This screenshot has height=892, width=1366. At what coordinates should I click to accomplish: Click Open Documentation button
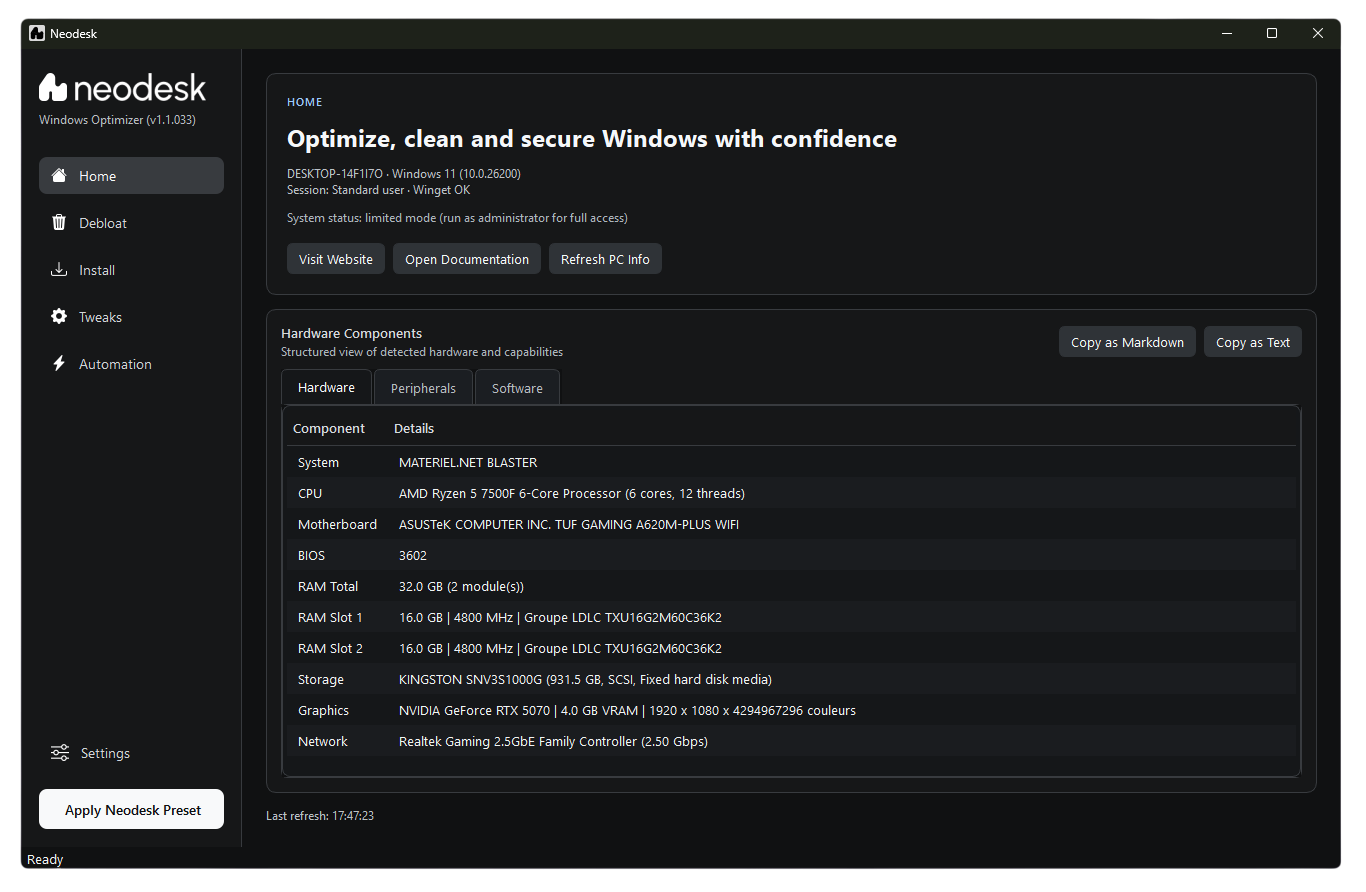pos(467,259)
